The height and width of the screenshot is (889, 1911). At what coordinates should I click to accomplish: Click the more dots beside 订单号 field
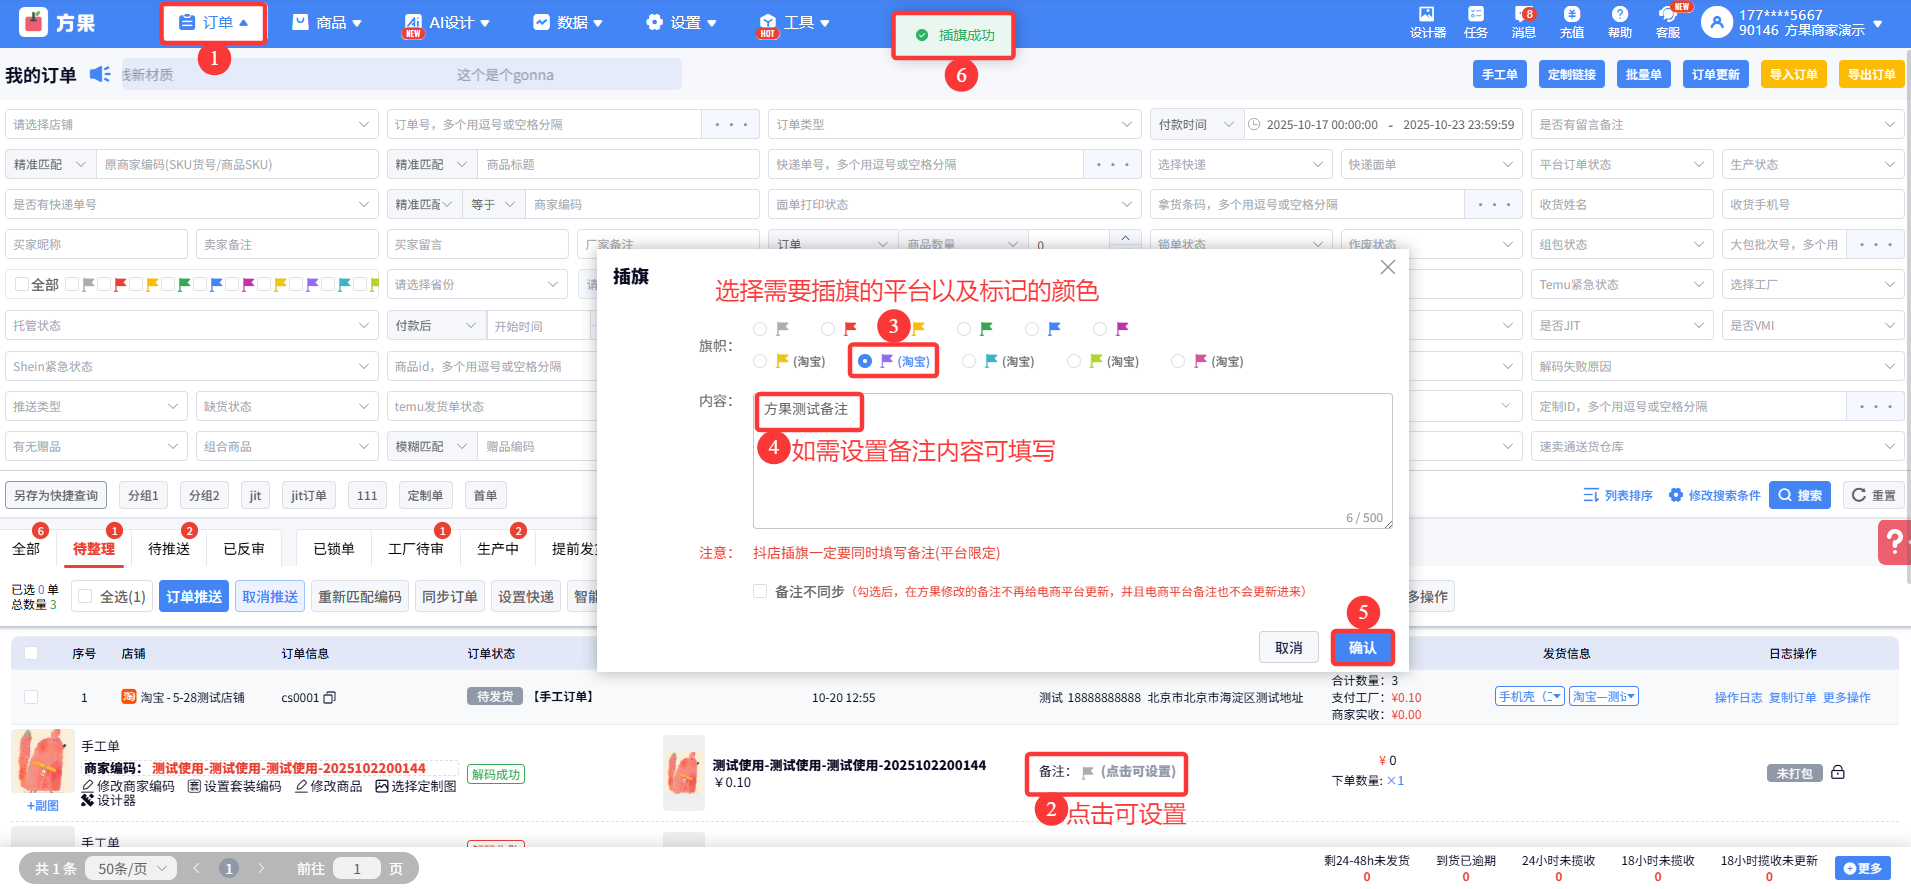pos(731,124)
